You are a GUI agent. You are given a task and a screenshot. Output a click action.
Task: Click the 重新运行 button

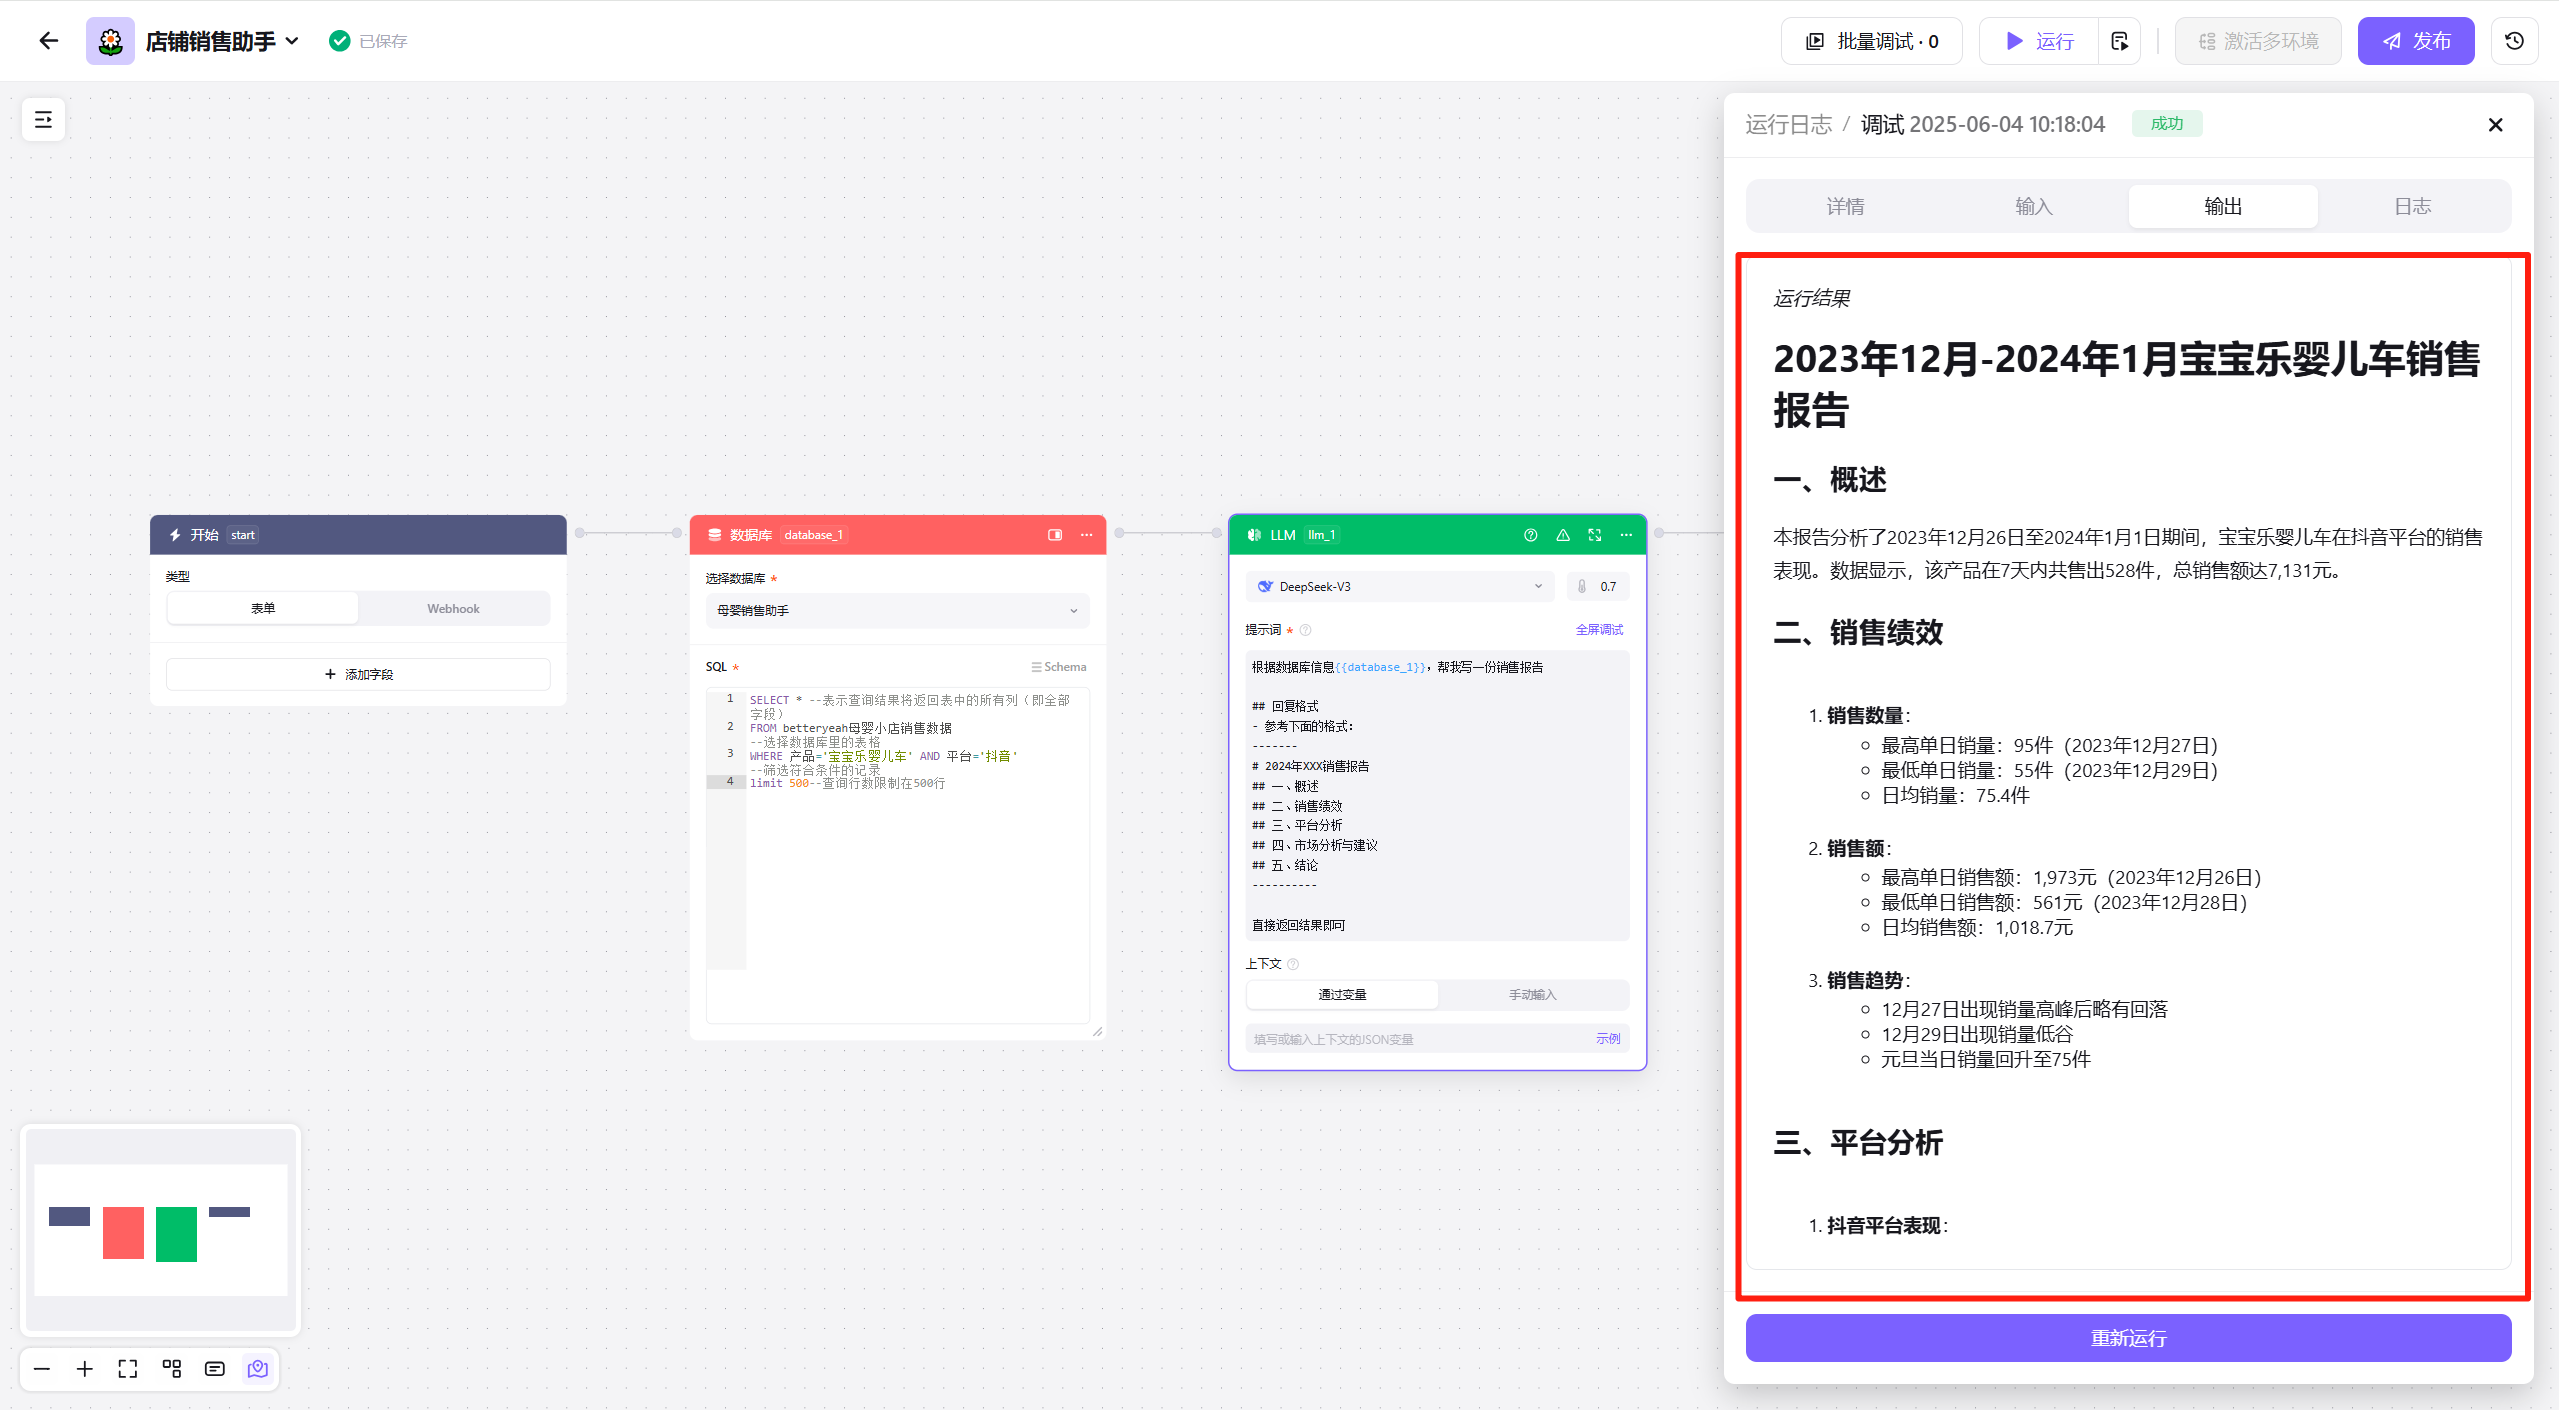[2128, 1338]
